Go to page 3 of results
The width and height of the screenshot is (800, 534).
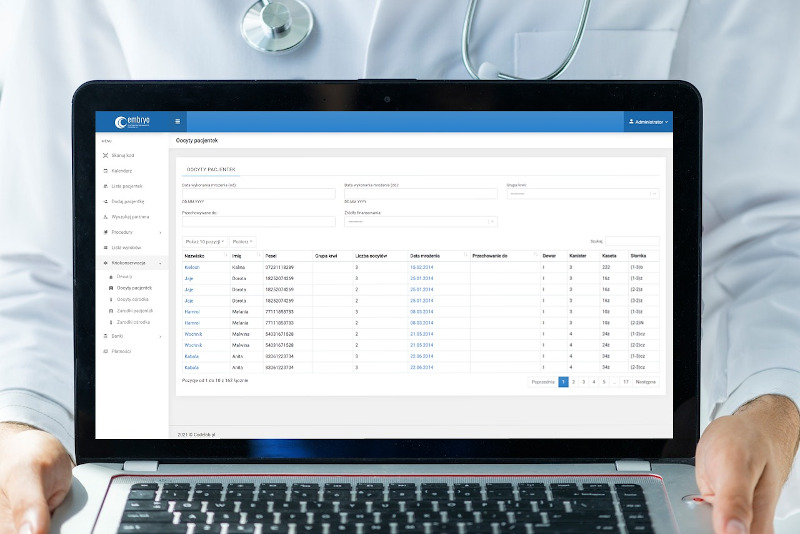[x=584, y=381]
